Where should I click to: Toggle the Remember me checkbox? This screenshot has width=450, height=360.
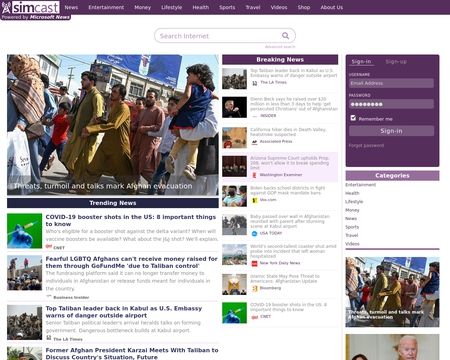(x=353, y=118)
